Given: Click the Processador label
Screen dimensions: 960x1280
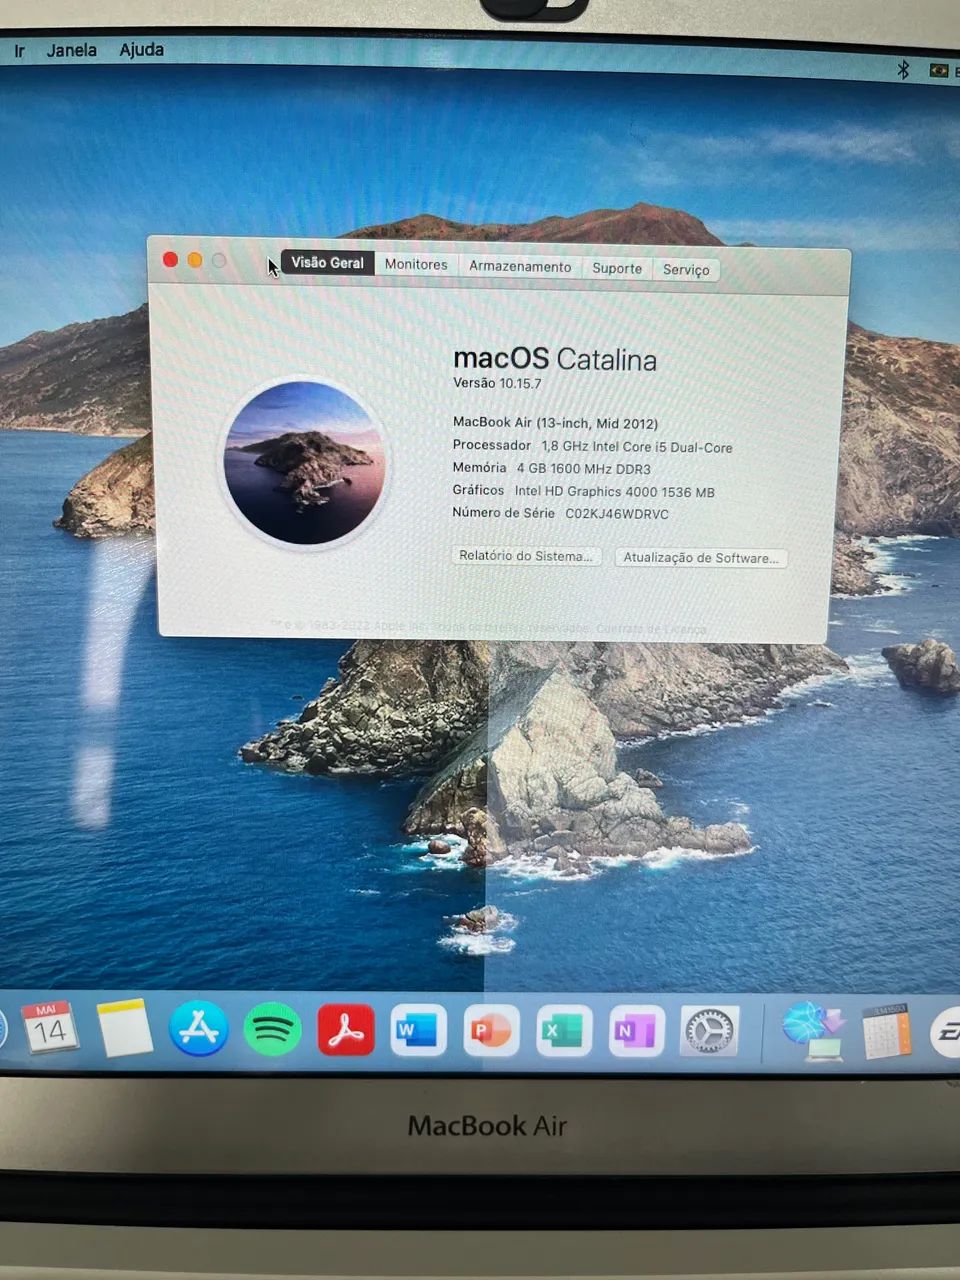Looking at the screenshot, I should pos(492,445).
